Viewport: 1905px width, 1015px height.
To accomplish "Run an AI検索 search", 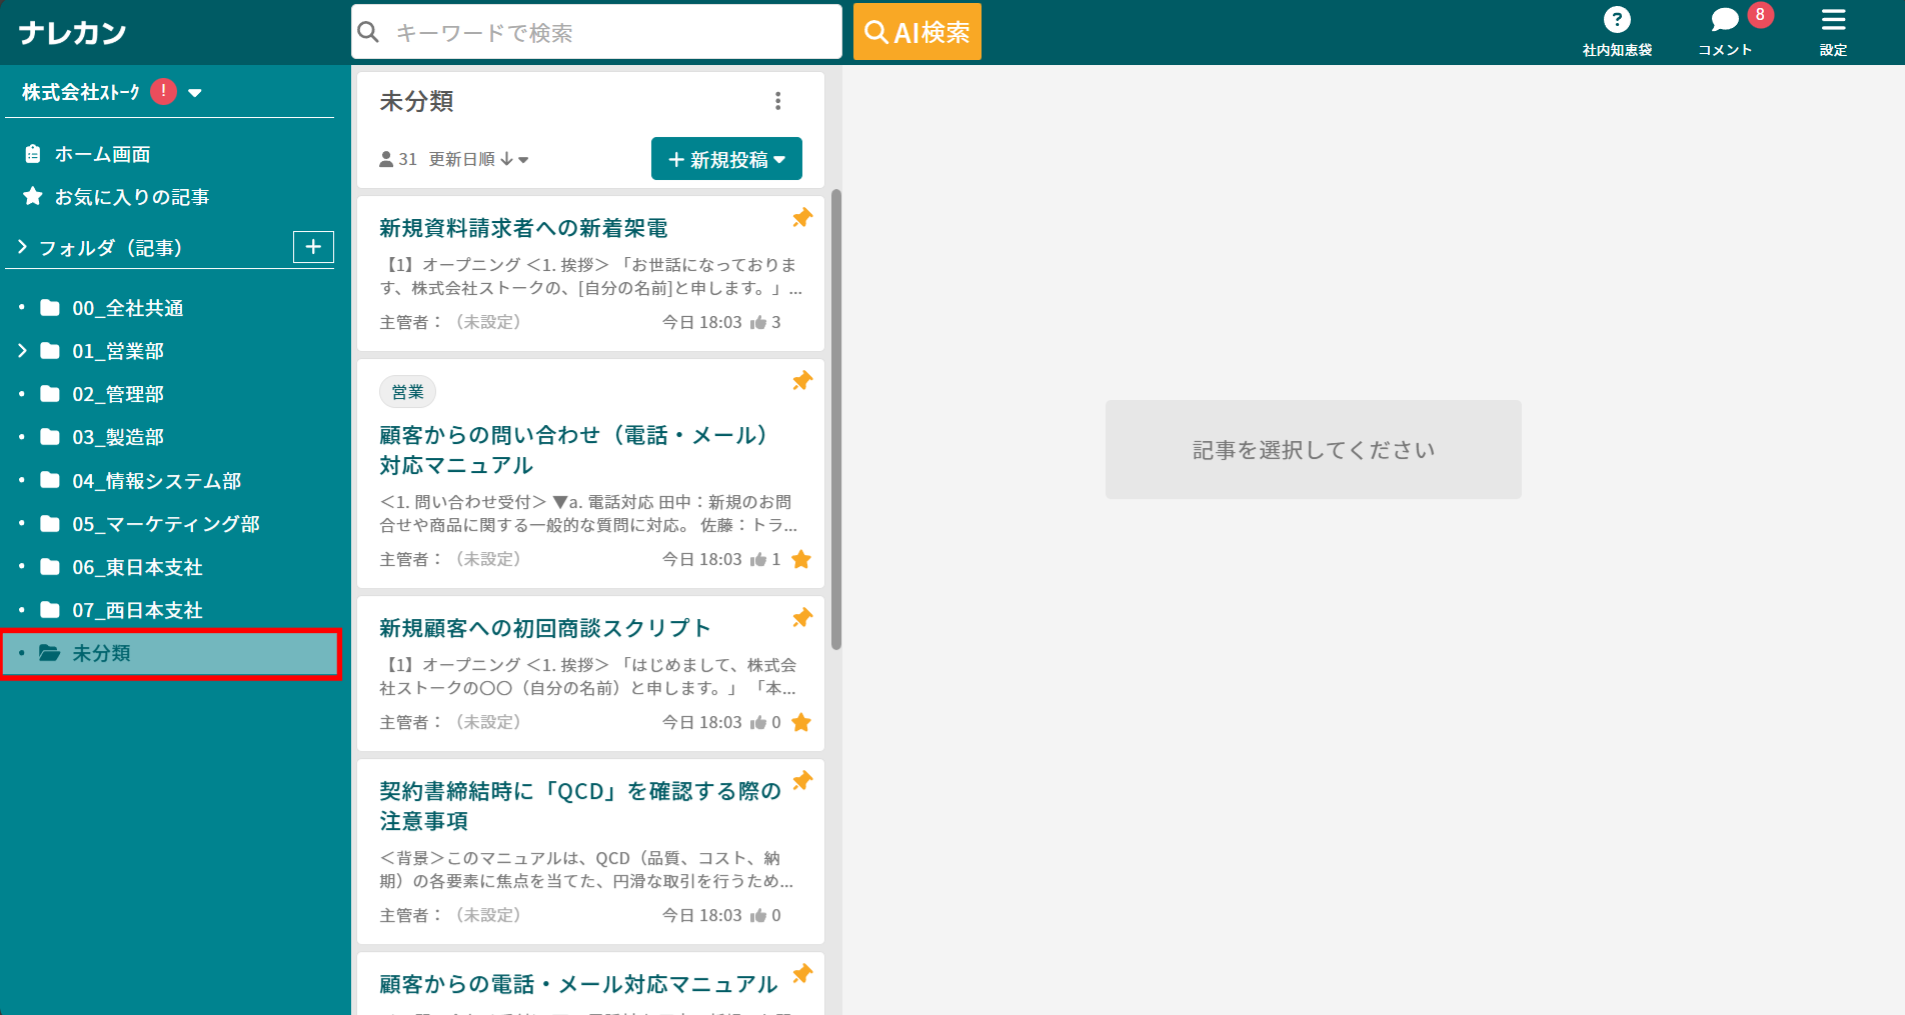I will (916, 31).
